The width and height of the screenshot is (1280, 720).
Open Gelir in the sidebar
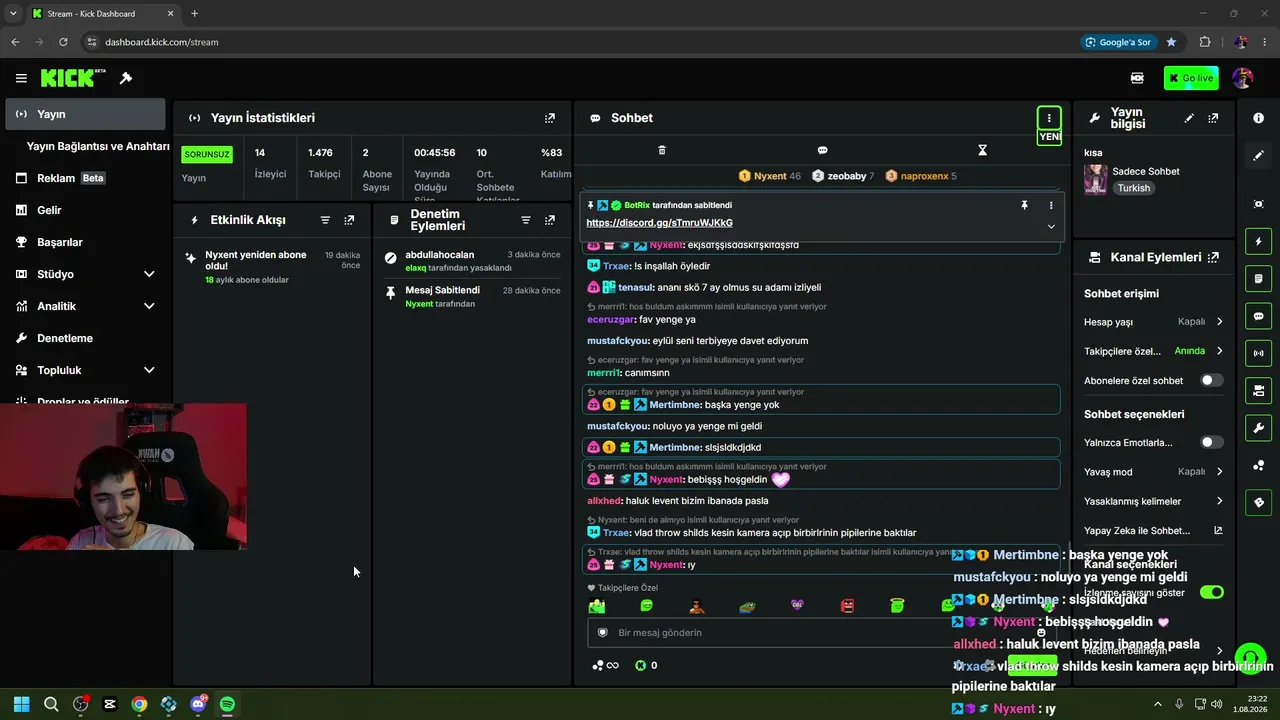(85, 210)
